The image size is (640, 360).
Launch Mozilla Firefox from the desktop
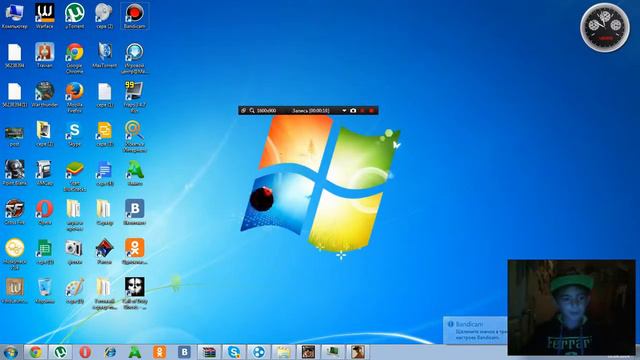click(x=75, y=97)
